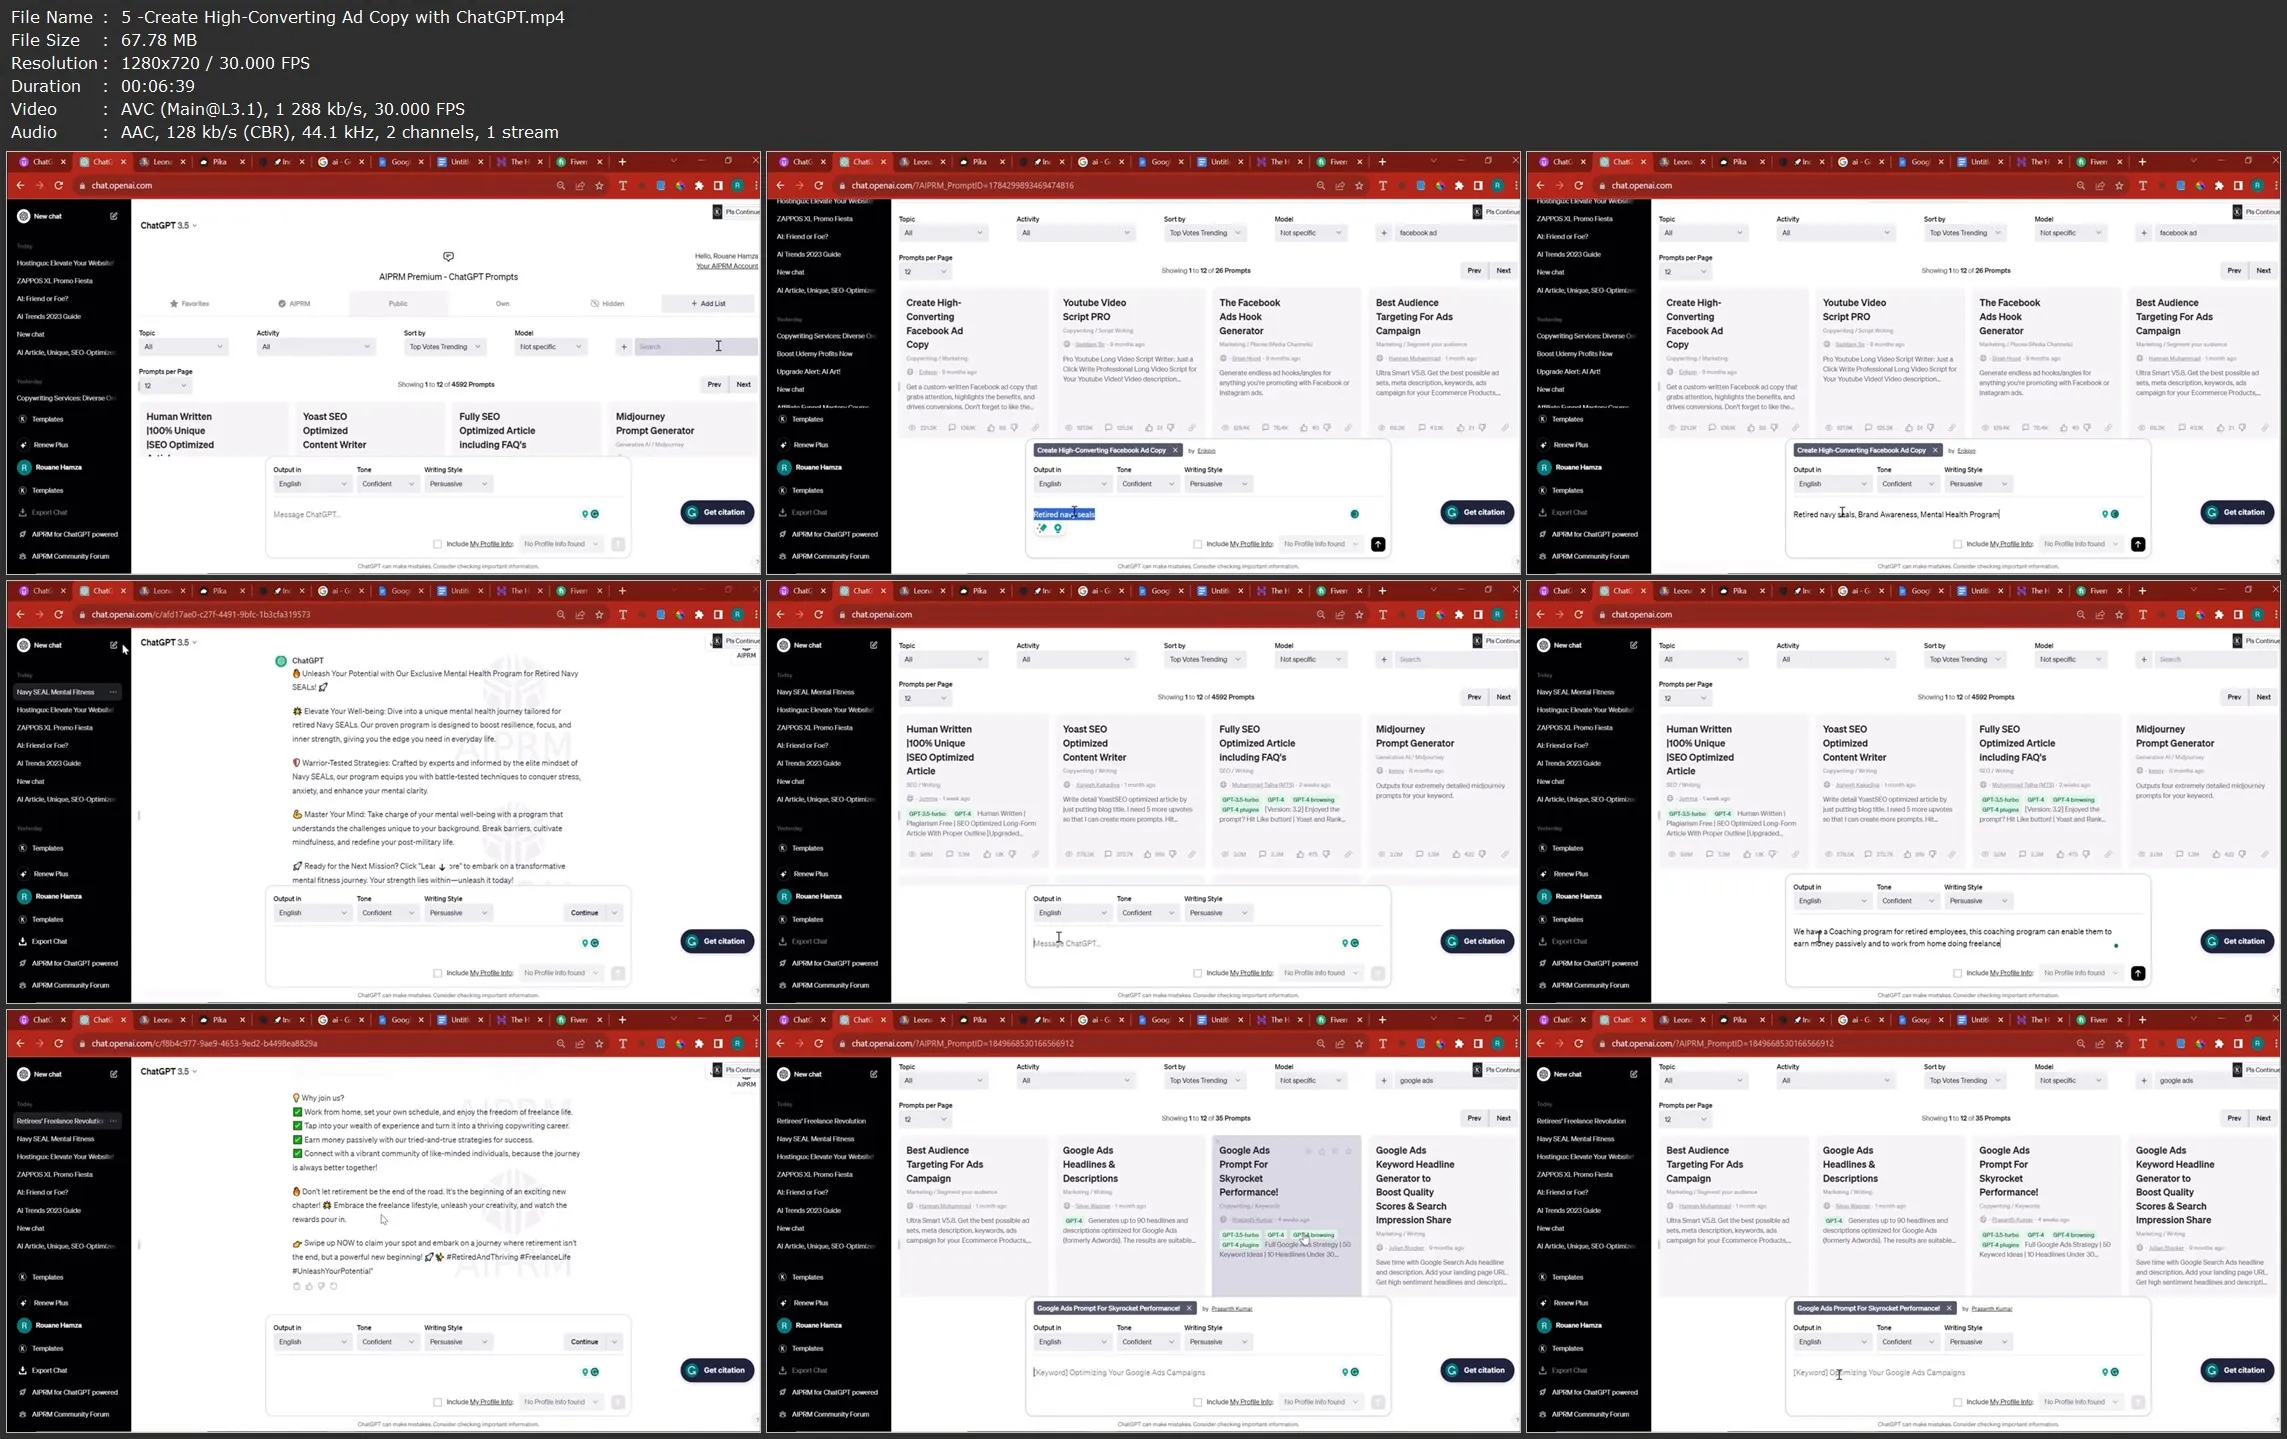This screenshot has height=1439, width=2287.
Task: Click scroll-to-bottom arrow in Navy SEAL response frame
Action: [x=442, y=867]
